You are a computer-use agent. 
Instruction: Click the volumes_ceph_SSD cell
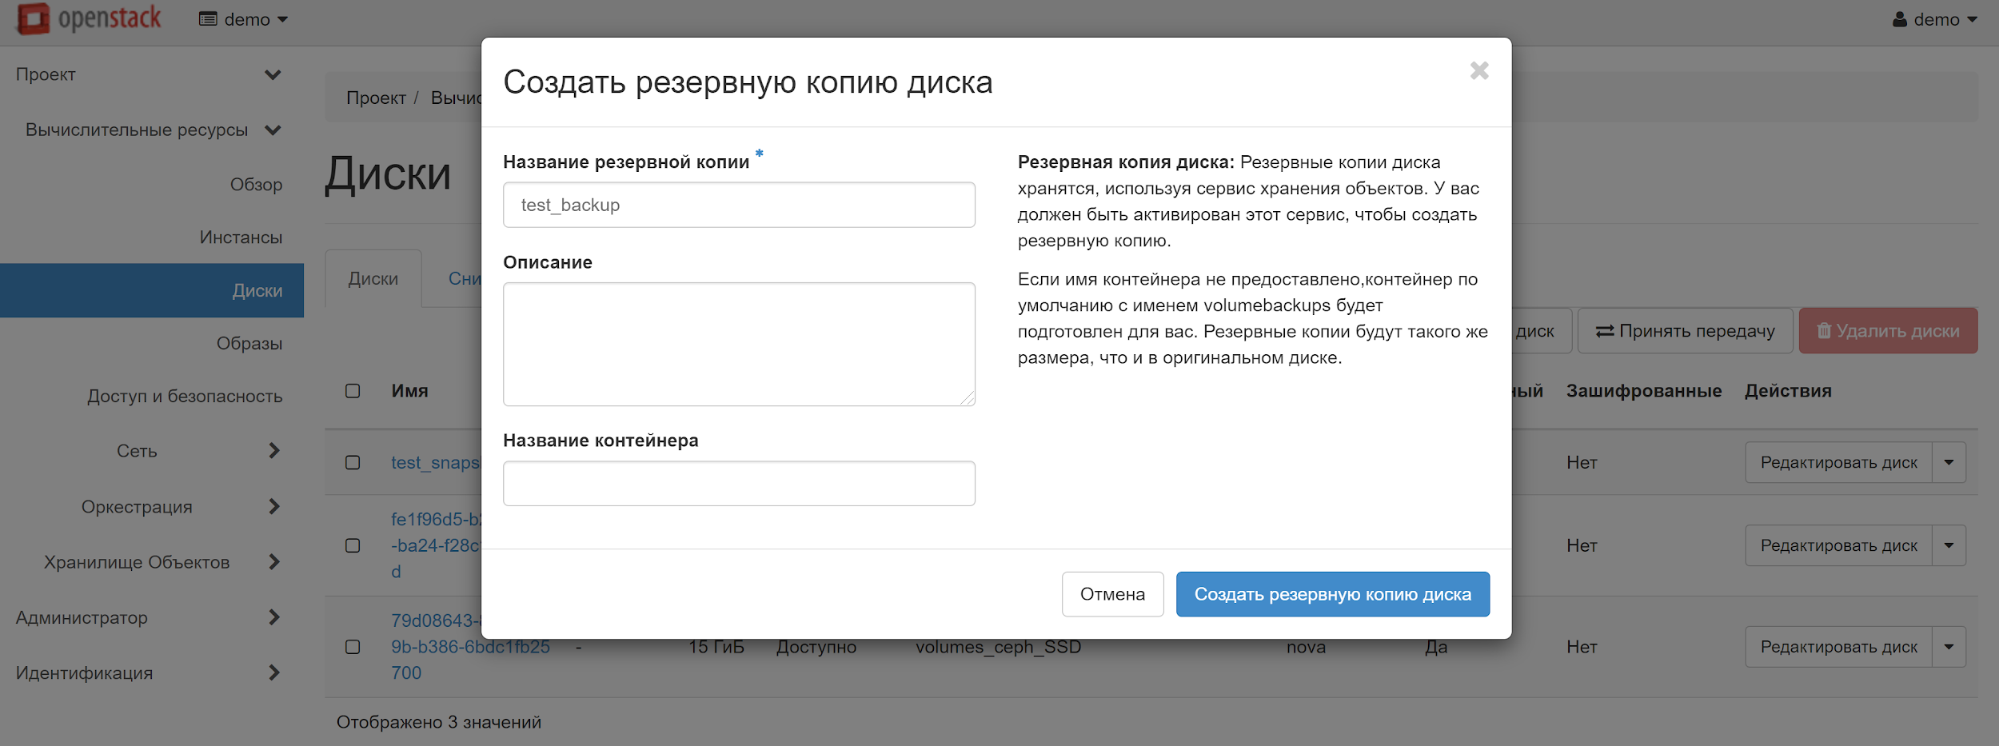(998, 647)
